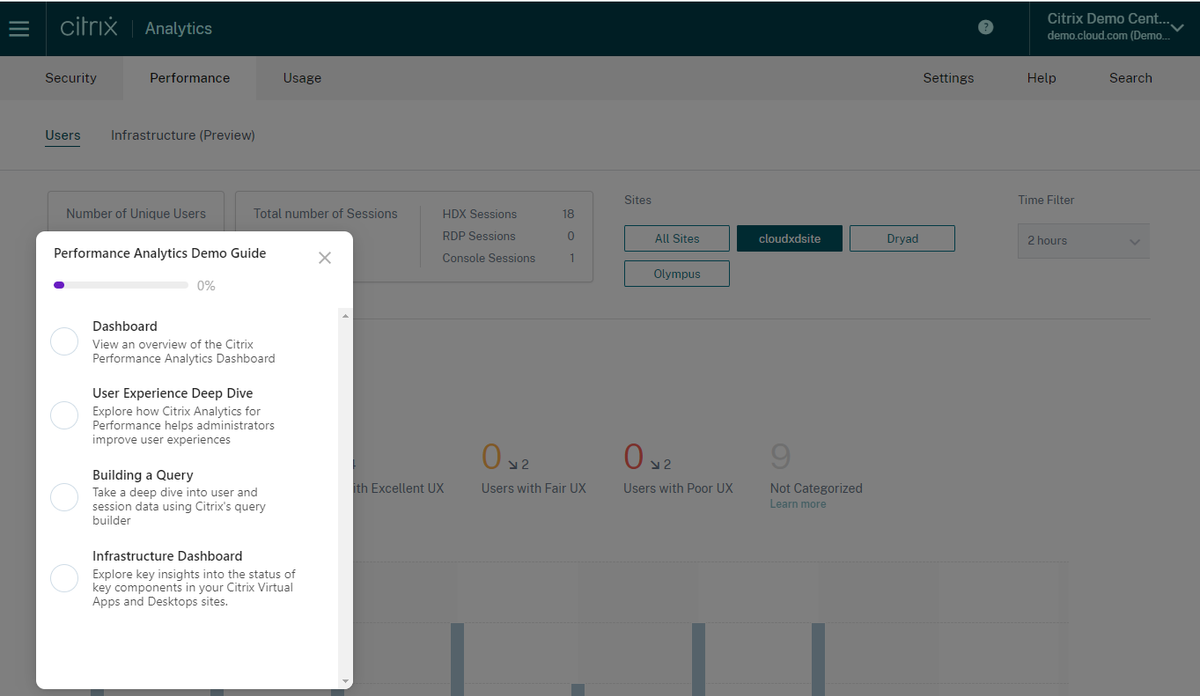This screenshot has height=696, width=1200.
Task: Mark the Dashboard step circle
Action: tap(64, 342)
